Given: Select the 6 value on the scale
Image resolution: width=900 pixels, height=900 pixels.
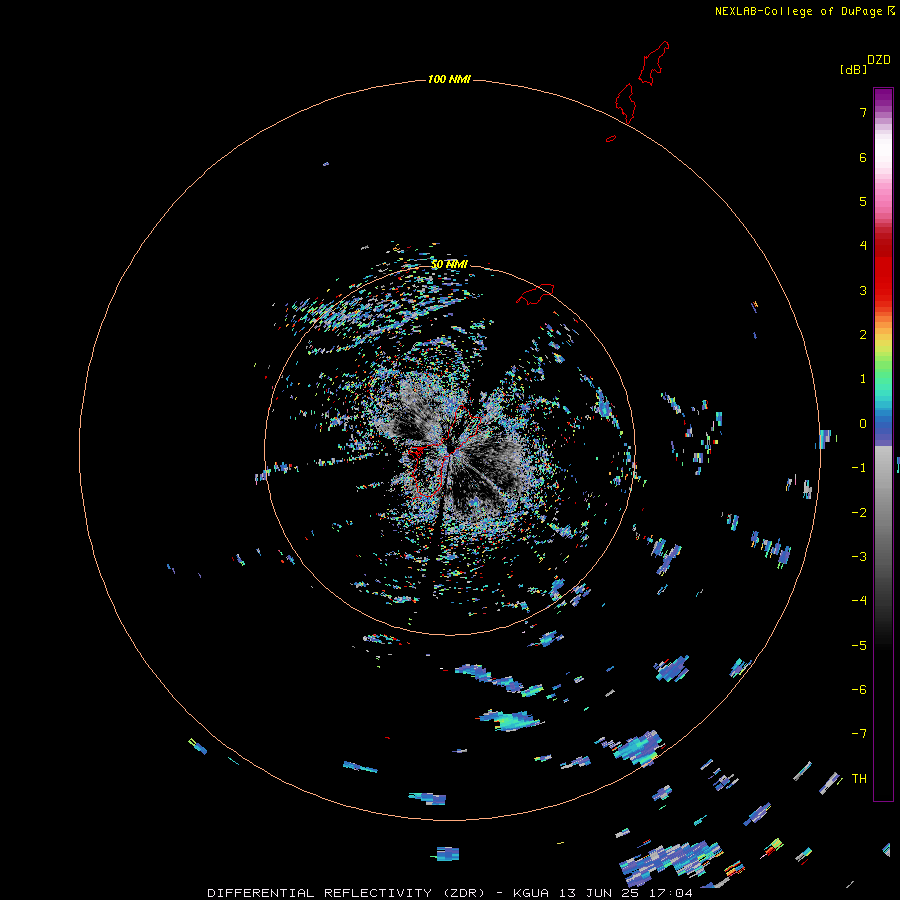Looking at the screenshot, I should pyautogui.click(x=863, y=157).
